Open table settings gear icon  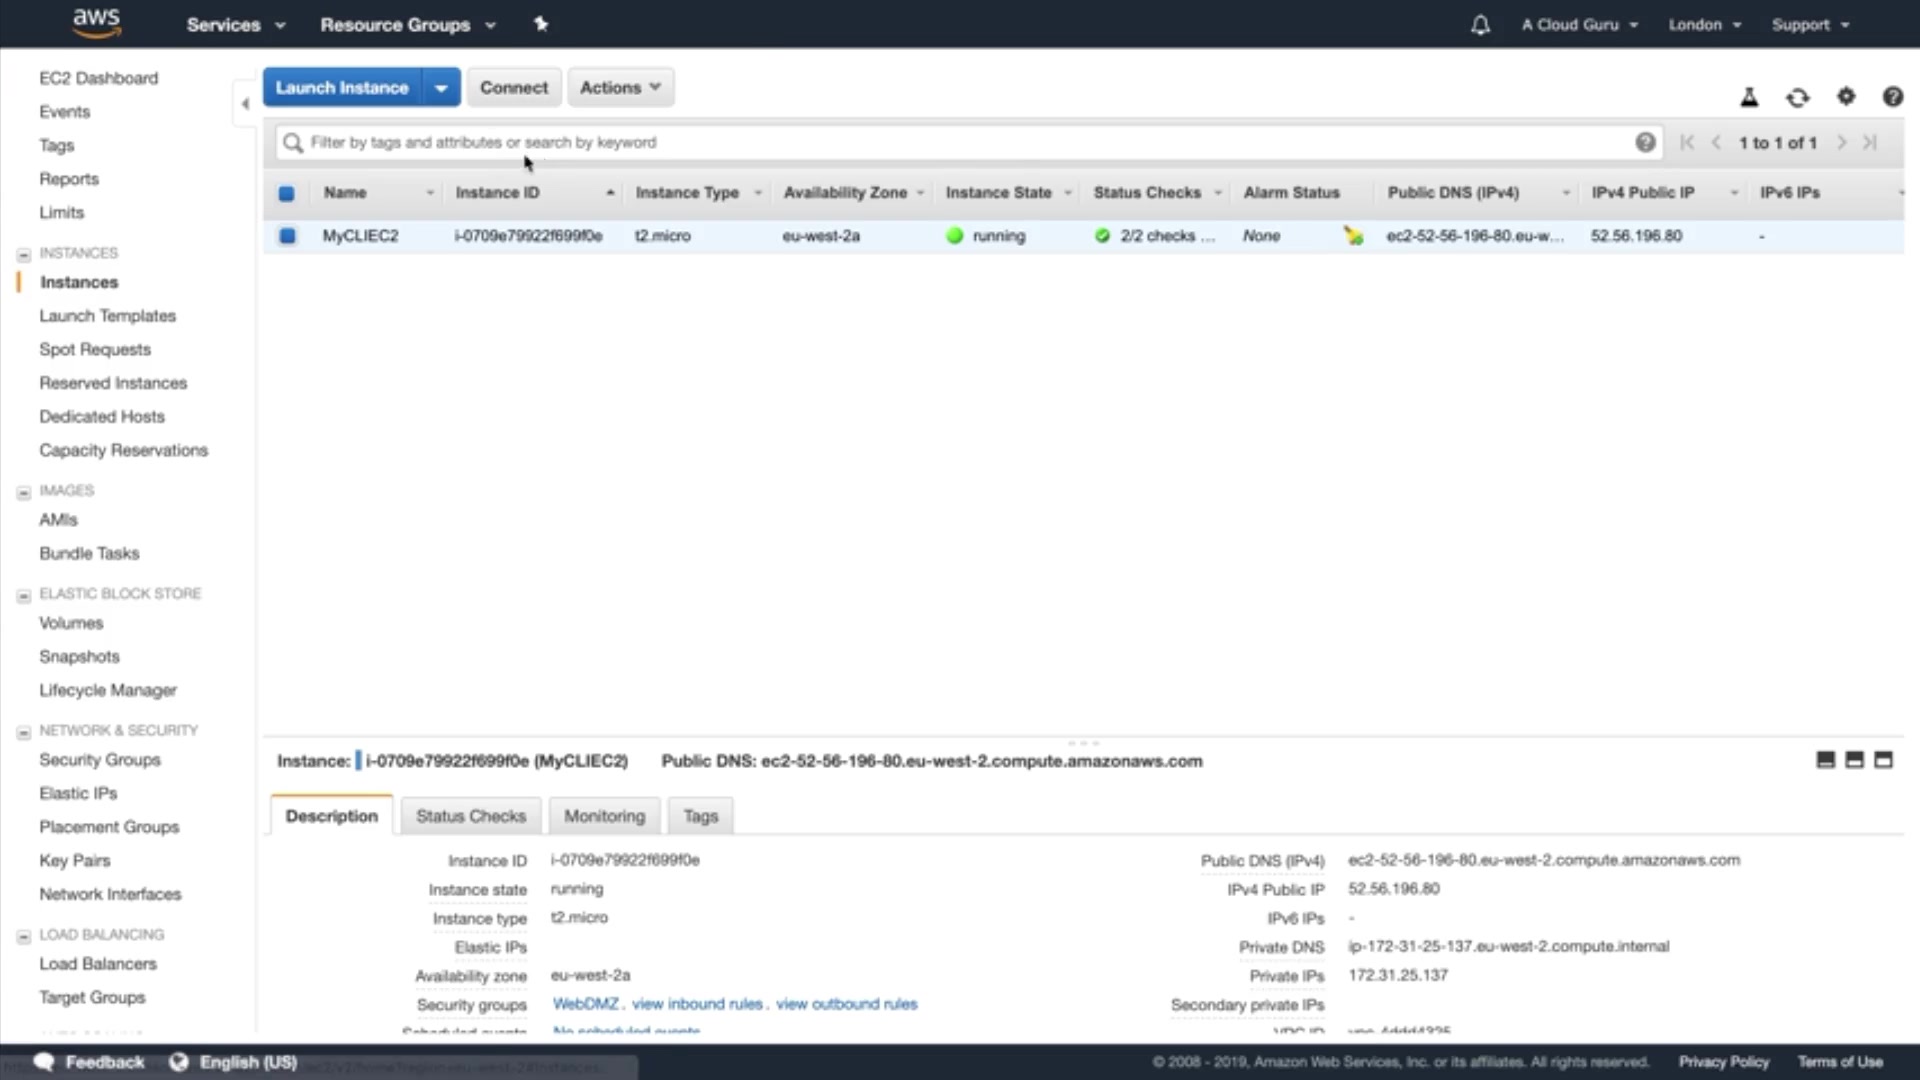1846,97
